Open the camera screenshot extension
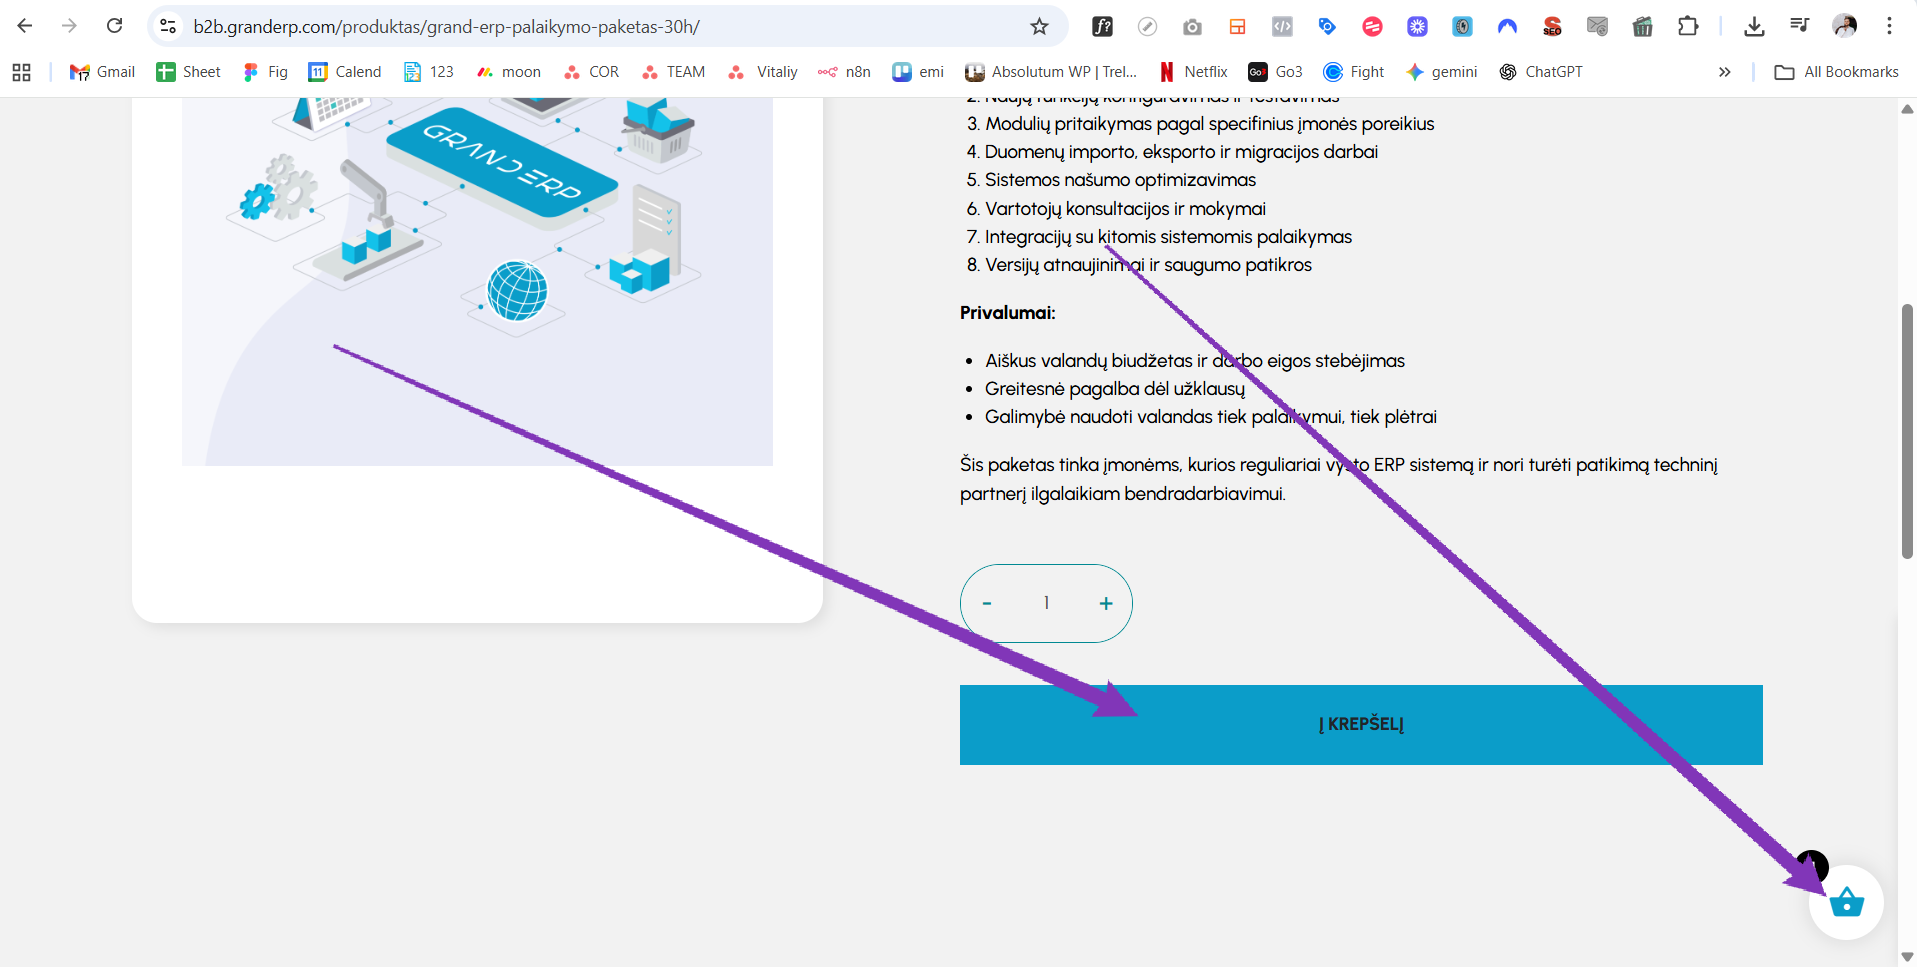Viewport: 1917px width, 967px height. pyautogui.click(x=1192, y=27)
